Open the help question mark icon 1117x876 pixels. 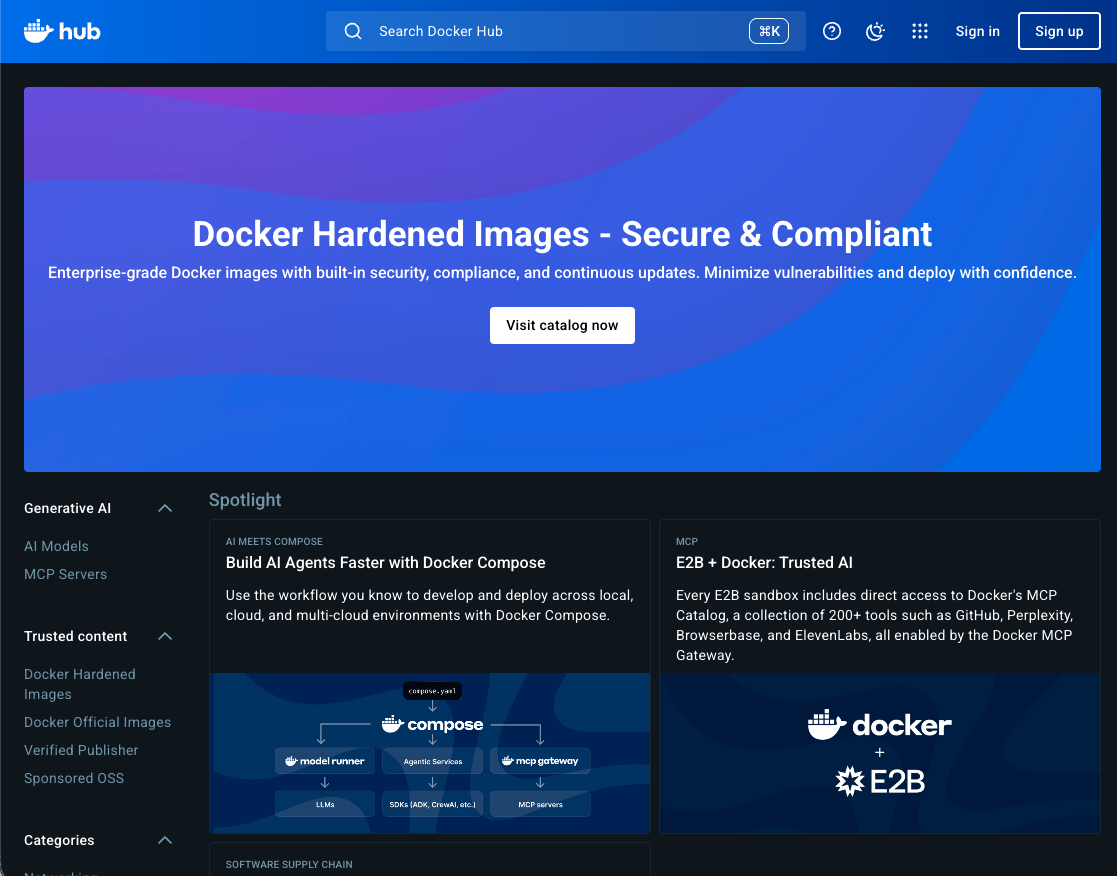(831, 31)
